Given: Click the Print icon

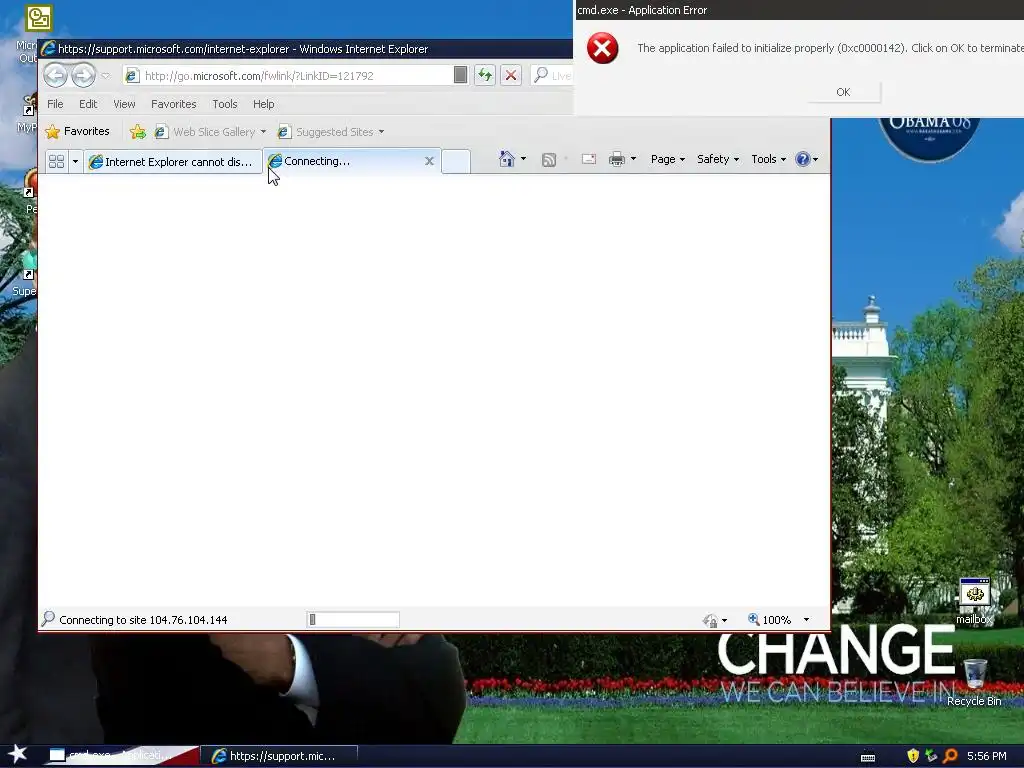Looking at the screenshot, I should click(x=616, y=159).
